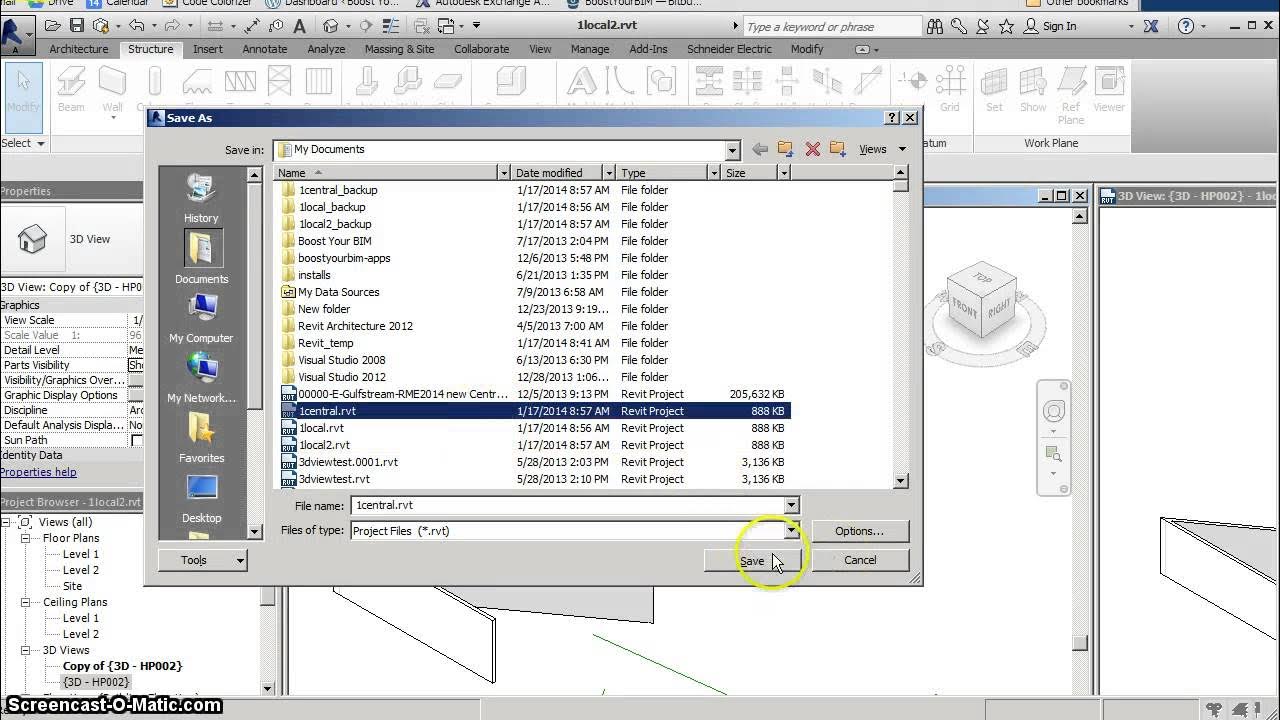Open Favorites in the places bar
The height and width of the screenshot is (720, 1280).
pos(201,438)
